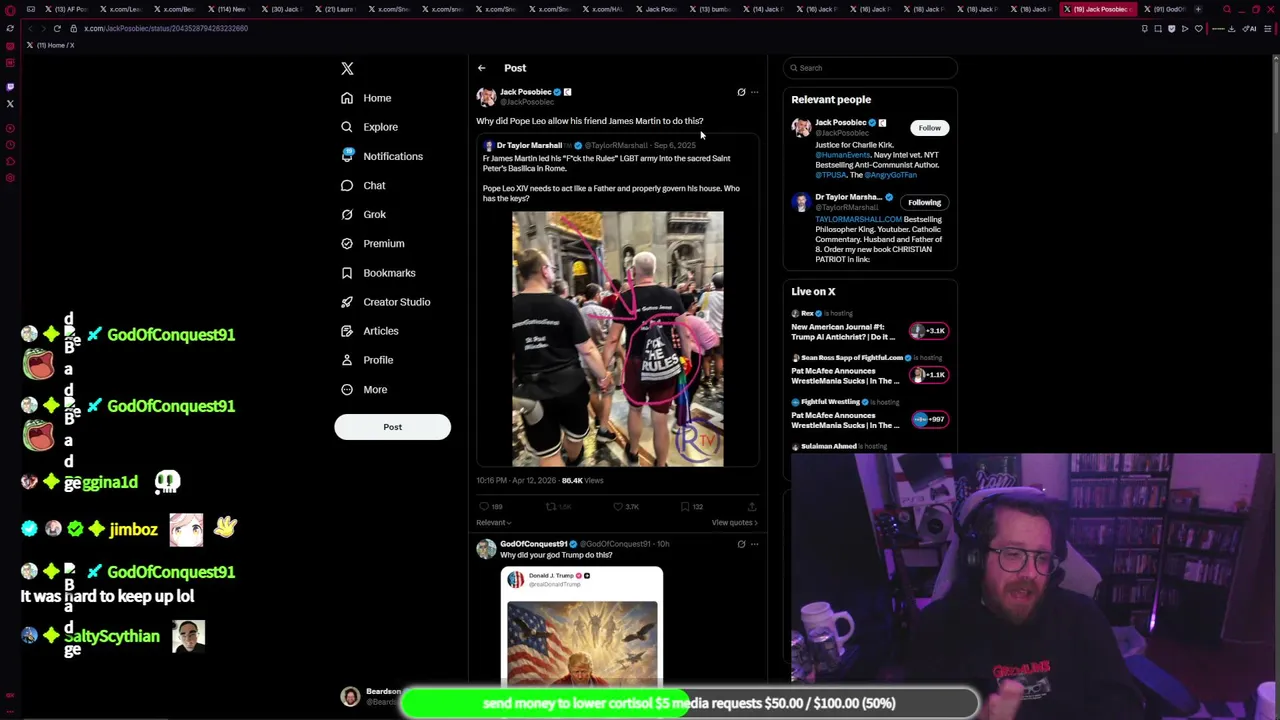Click the +3.1K listeners badge
The image size is (1280, 720).
[x=928, y=331]
